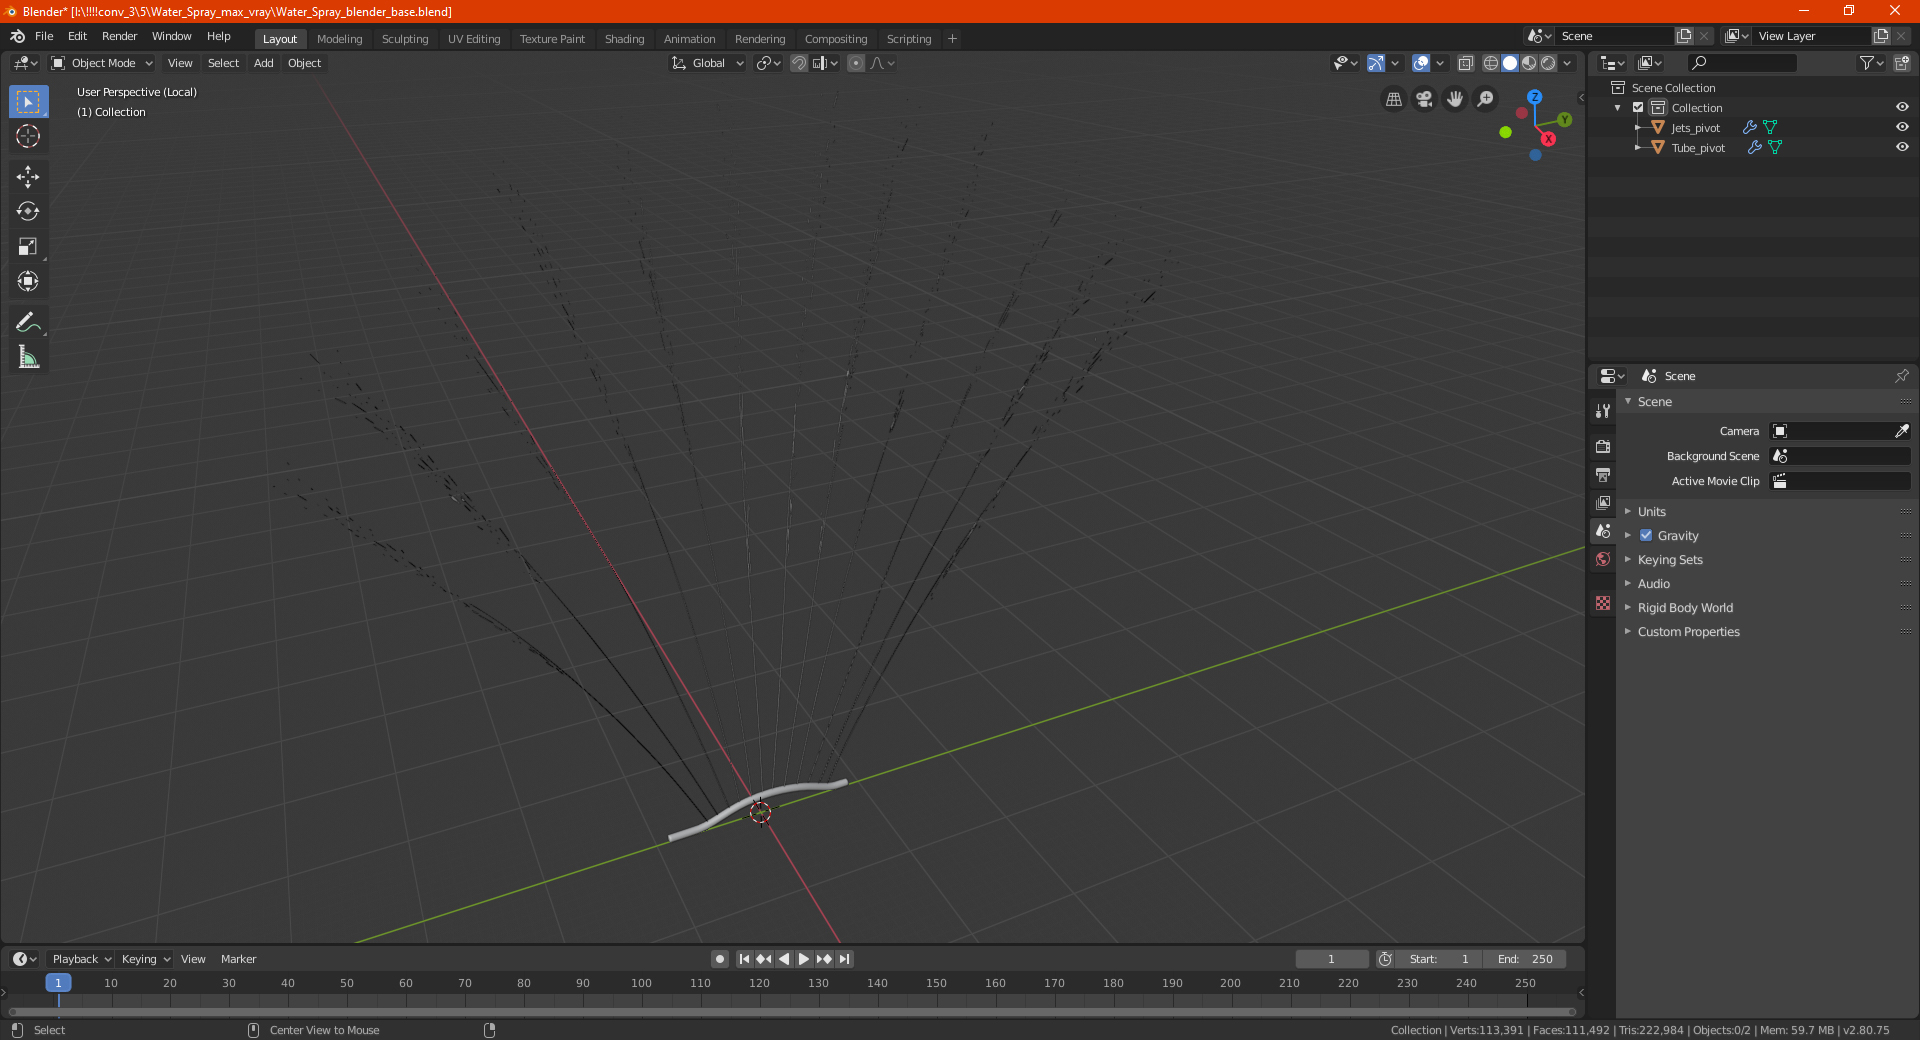Expand the Jets_pivot tree item
Screen dimensions: 1920x1040
[1638, 128]
